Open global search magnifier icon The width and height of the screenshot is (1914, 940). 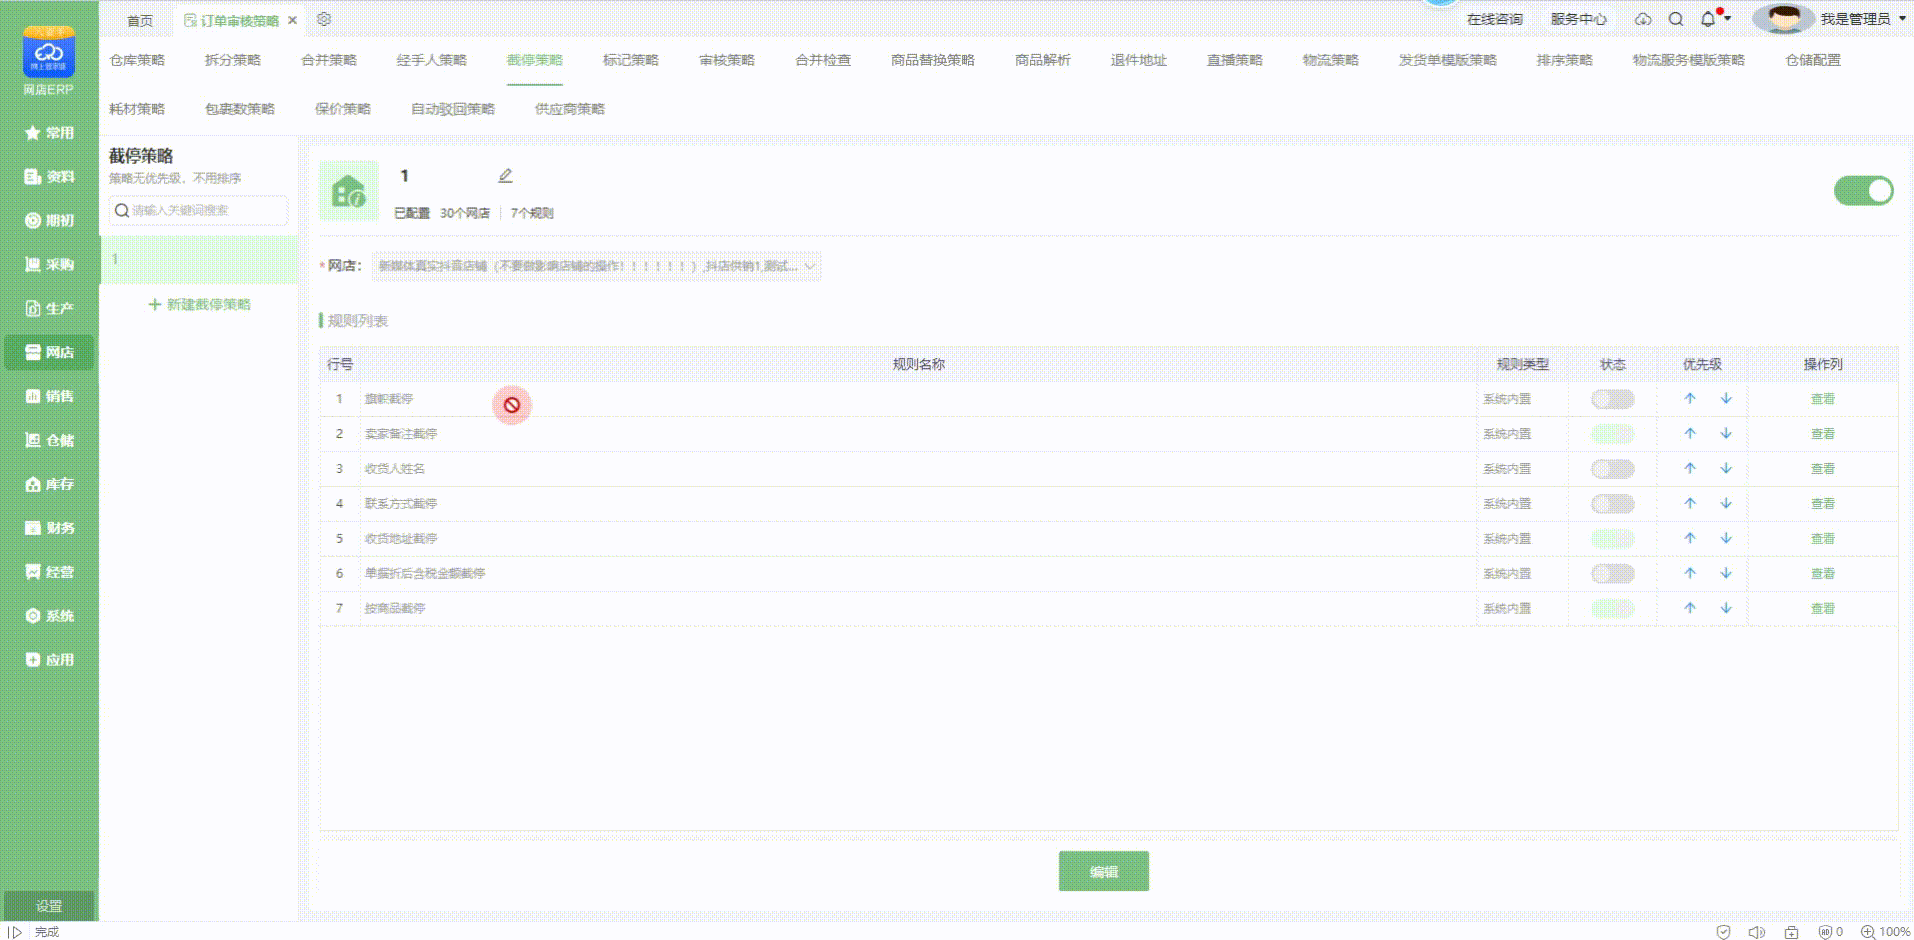(1676, 19)
